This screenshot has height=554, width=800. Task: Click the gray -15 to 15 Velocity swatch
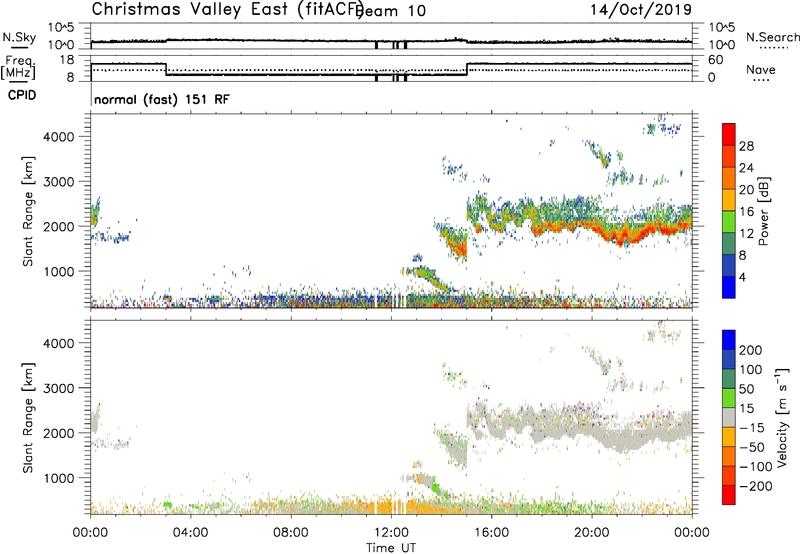point(729,418)
